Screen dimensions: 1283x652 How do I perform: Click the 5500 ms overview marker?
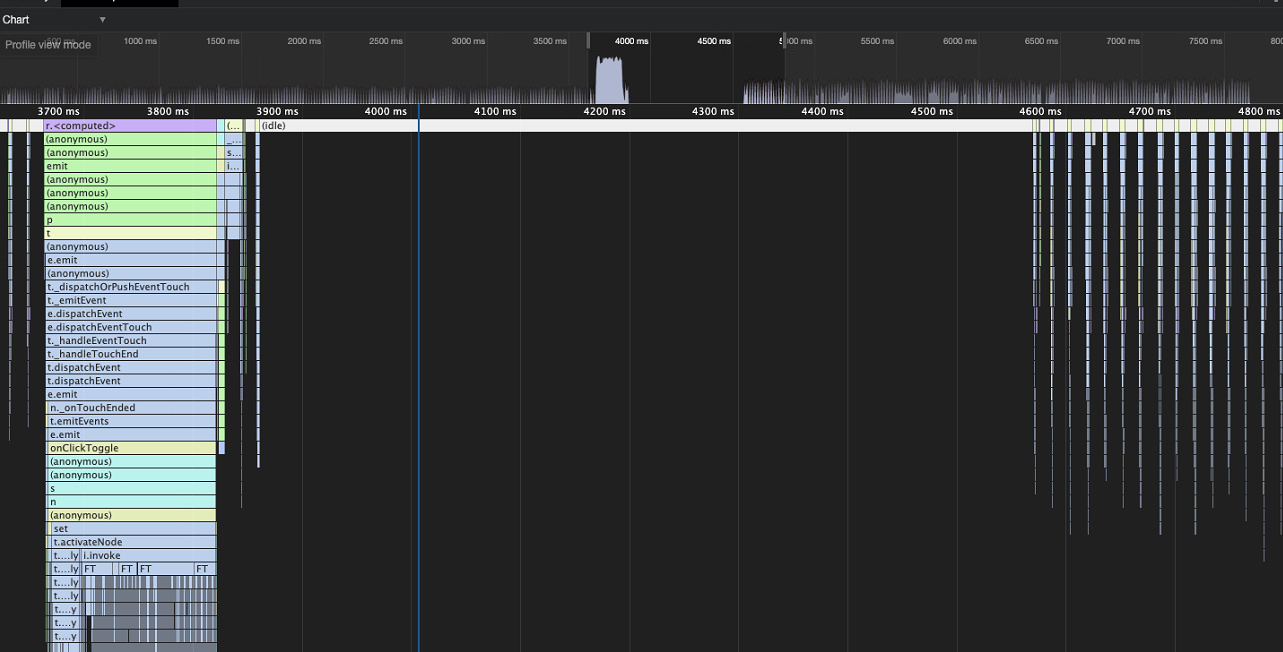(x=877, y=41)
